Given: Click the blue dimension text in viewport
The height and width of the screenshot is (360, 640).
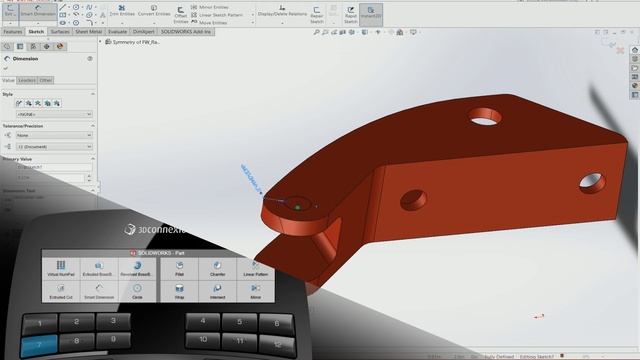Looking at the screenshot, I should pyautogui.click(x=251, y=178).
